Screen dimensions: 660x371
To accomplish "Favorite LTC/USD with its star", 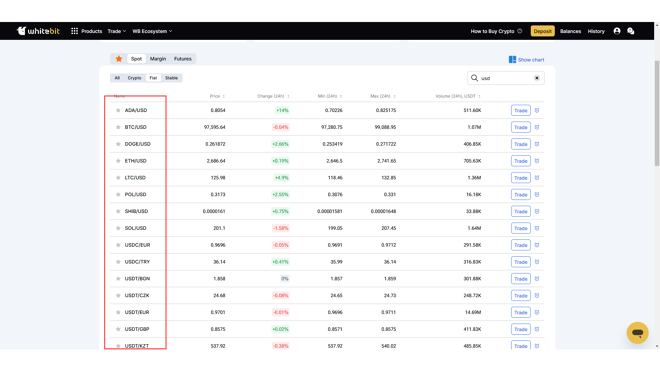I will 118,178.
